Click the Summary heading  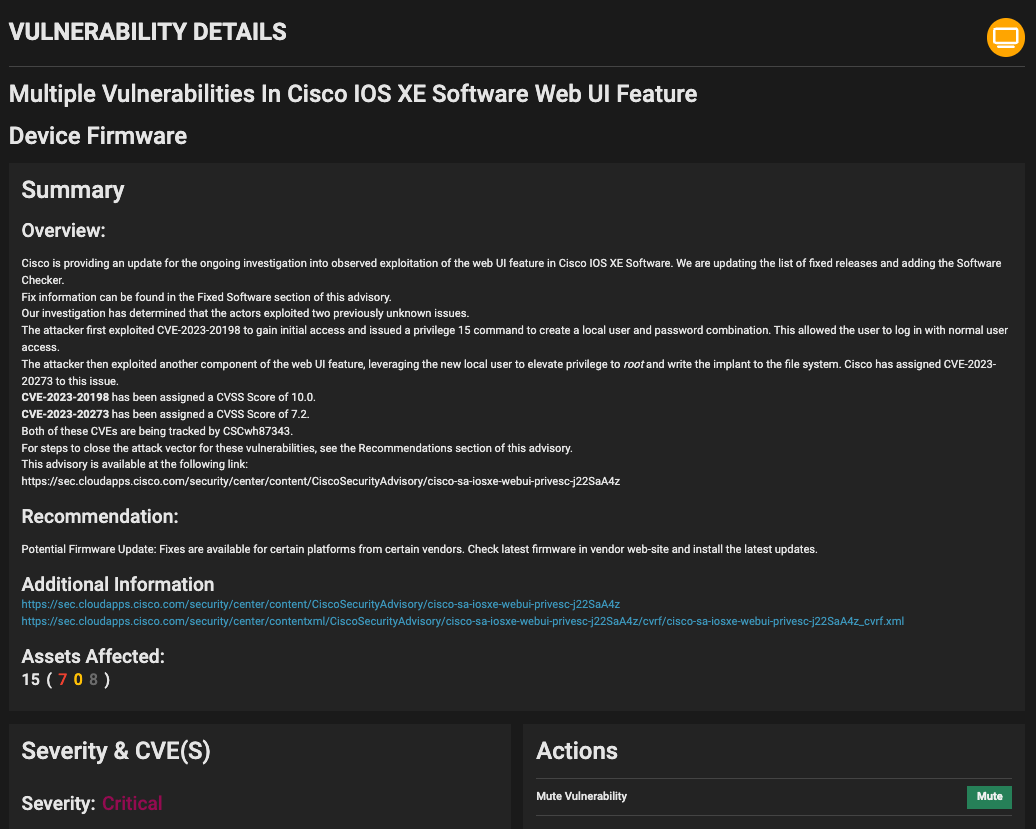[x=73, y=190]
